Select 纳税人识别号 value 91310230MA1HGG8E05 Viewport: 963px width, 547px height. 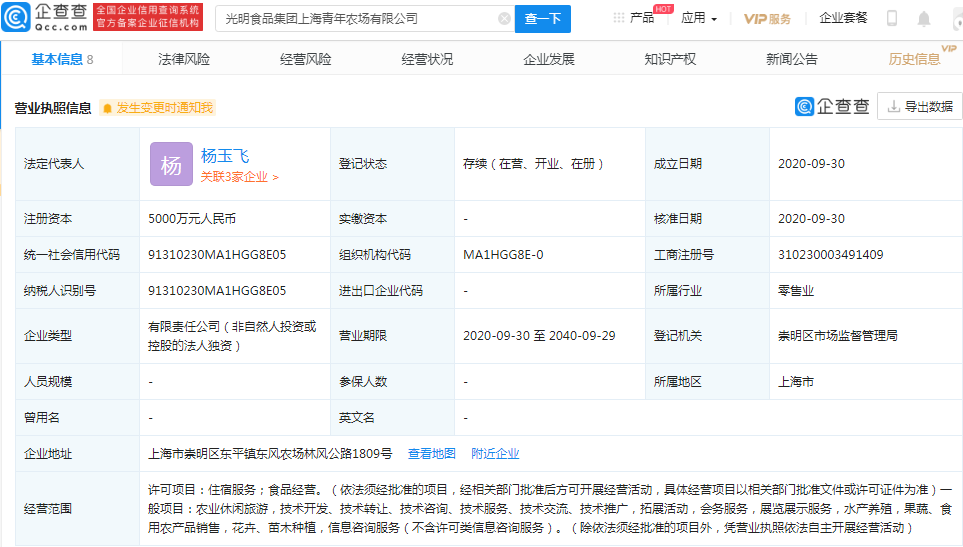pyautogui.click(x=217, y=291)
